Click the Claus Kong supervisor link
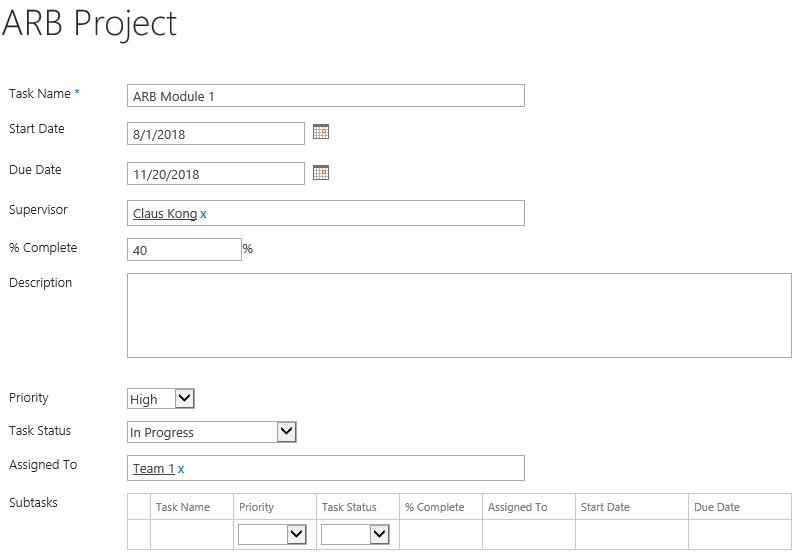This screenshot has width=795, height=557. tap(165, 214)
